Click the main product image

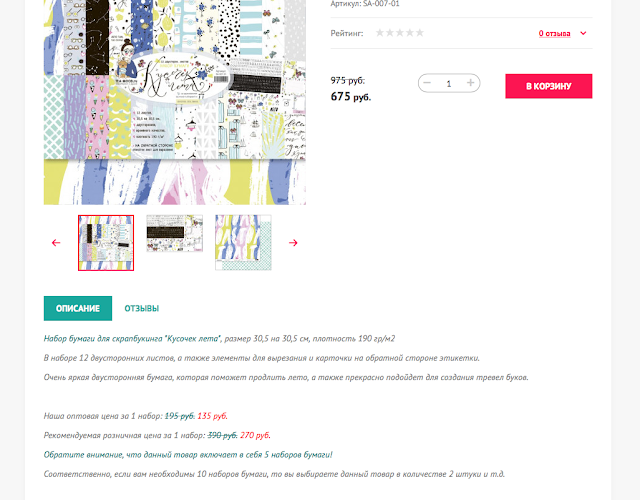(175, 102)
